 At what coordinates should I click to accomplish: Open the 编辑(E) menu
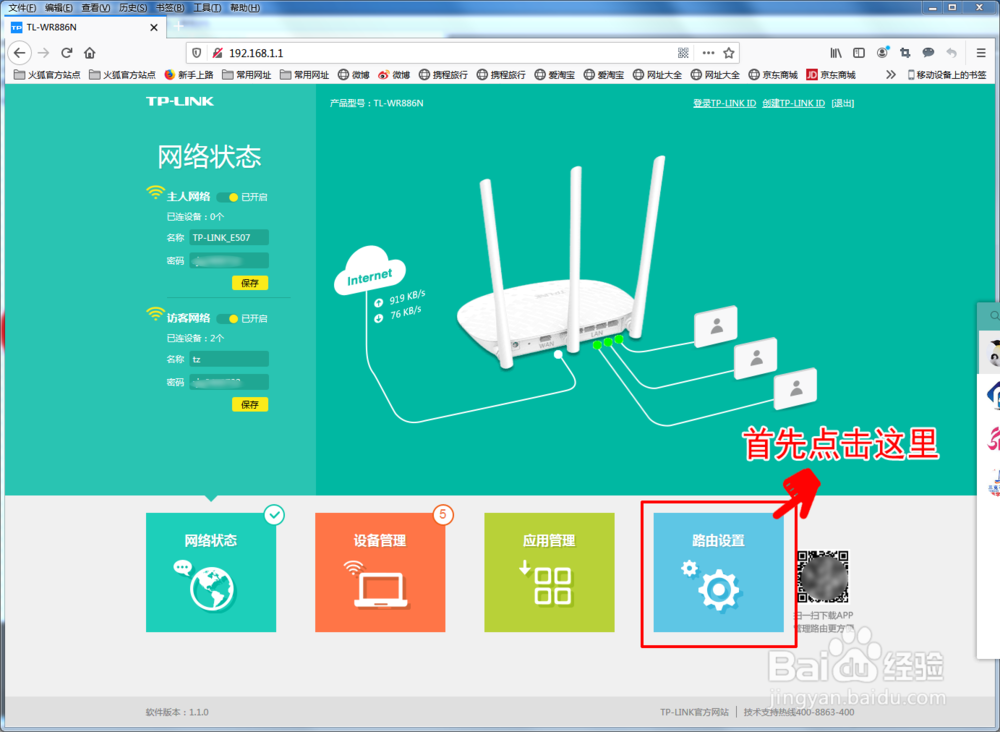tap(59, 8)
